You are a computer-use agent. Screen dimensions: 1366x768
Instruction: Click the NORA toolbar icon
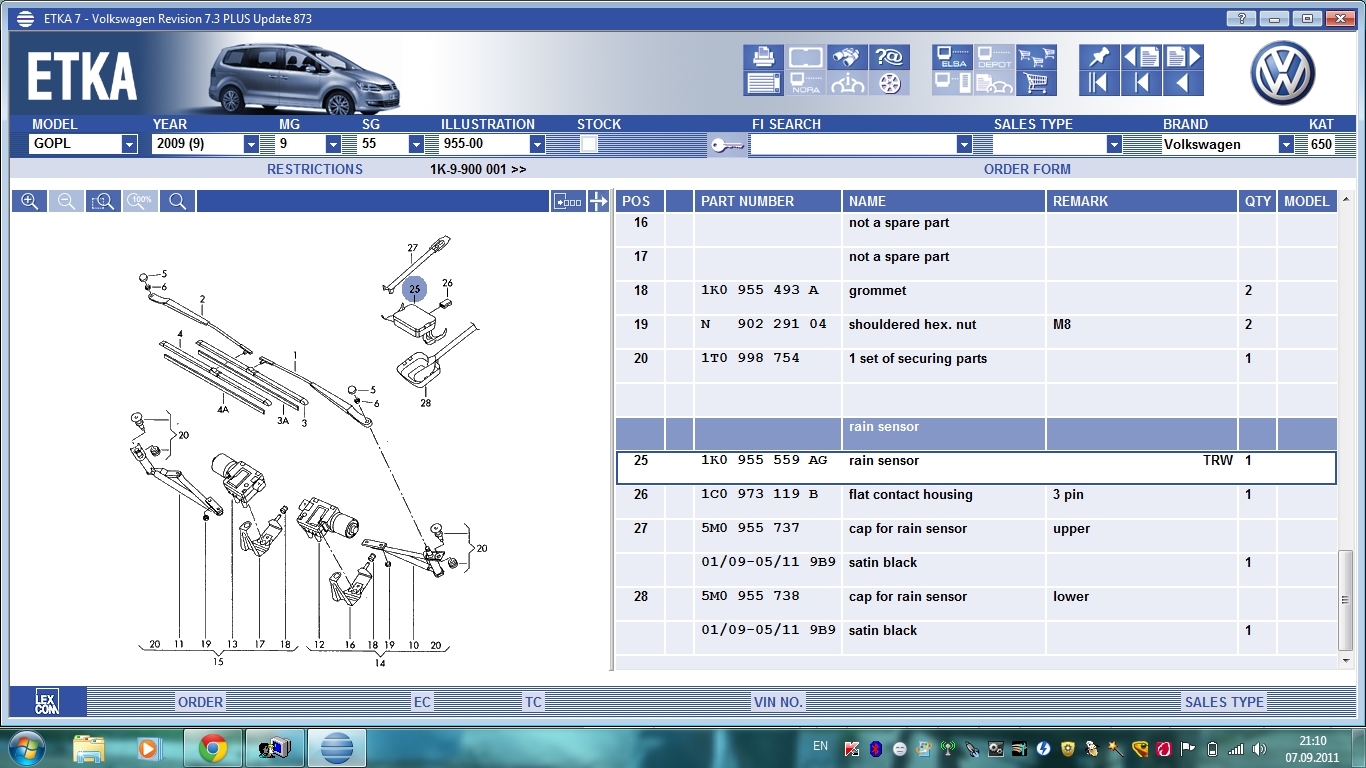pyautogui.click(x=805, y=83)
